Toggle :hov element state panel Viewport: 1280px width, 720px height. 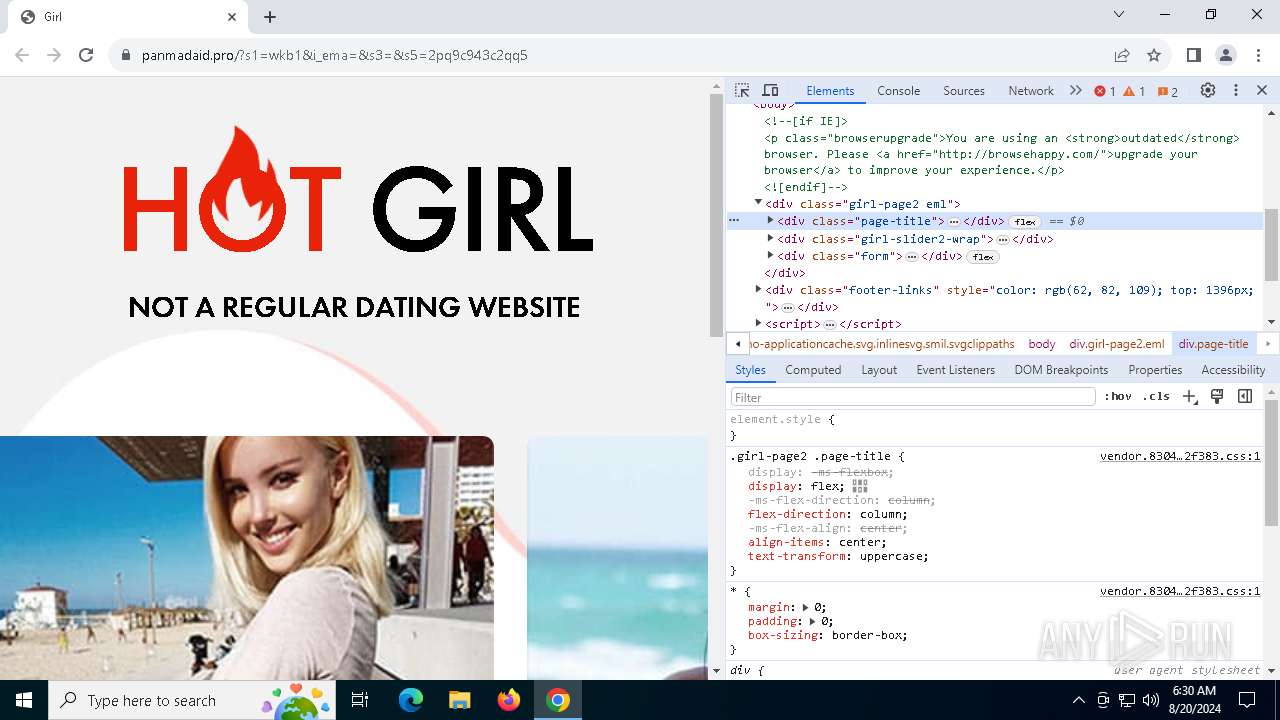click(1118, 396)
